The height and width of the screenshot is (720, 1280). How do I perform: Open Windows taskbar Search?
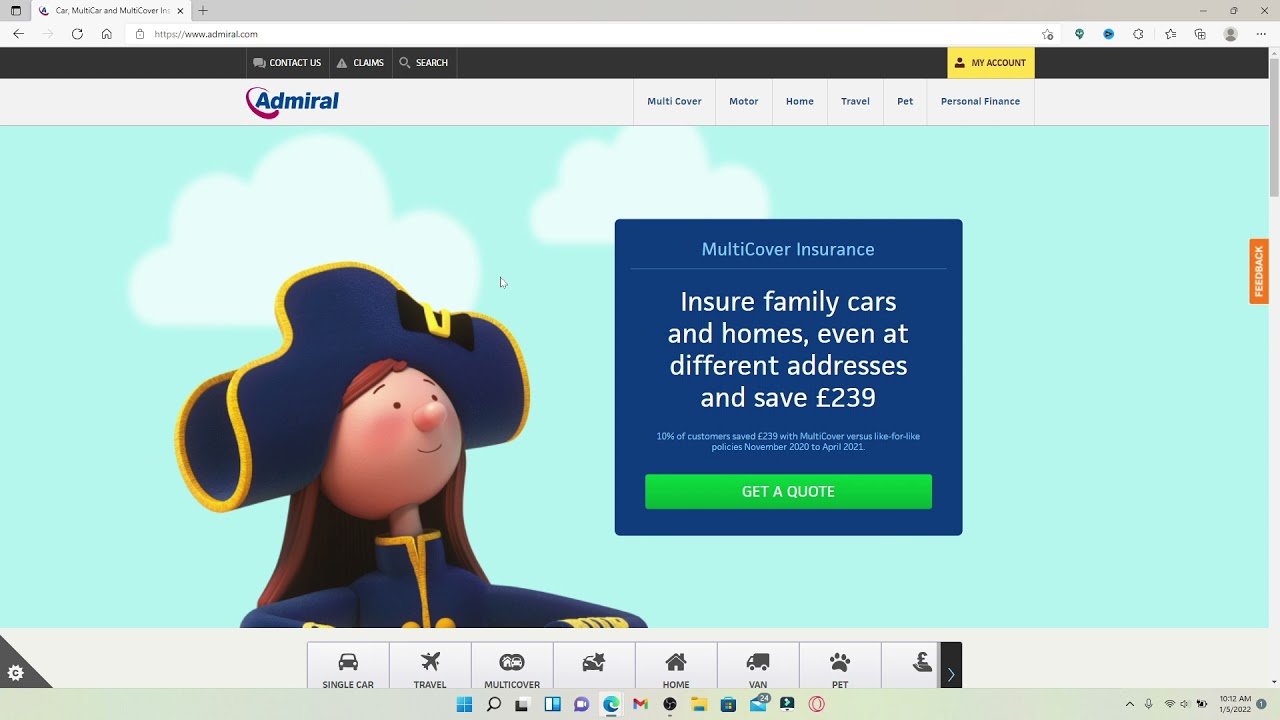pos(493,704)
